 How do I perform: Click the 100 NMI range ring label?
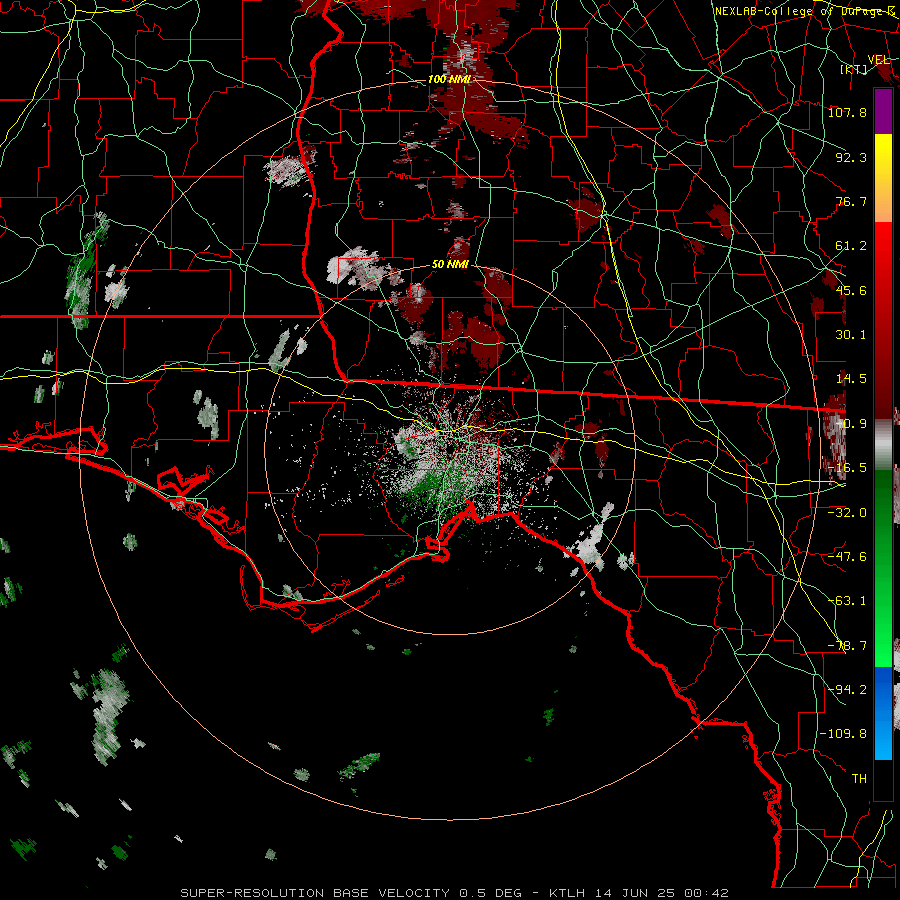[x=449, y=79]
